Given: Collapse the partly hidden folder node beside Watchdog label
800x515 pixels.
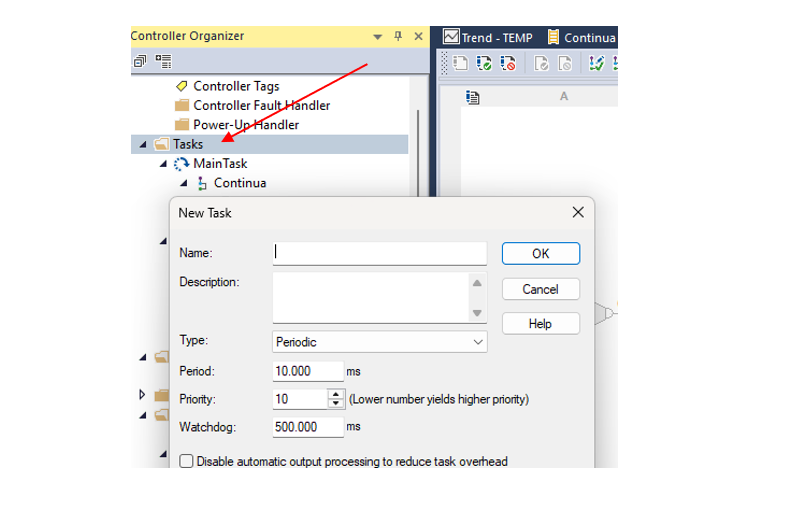Looking at the screenshot, I should click(143, 415).
